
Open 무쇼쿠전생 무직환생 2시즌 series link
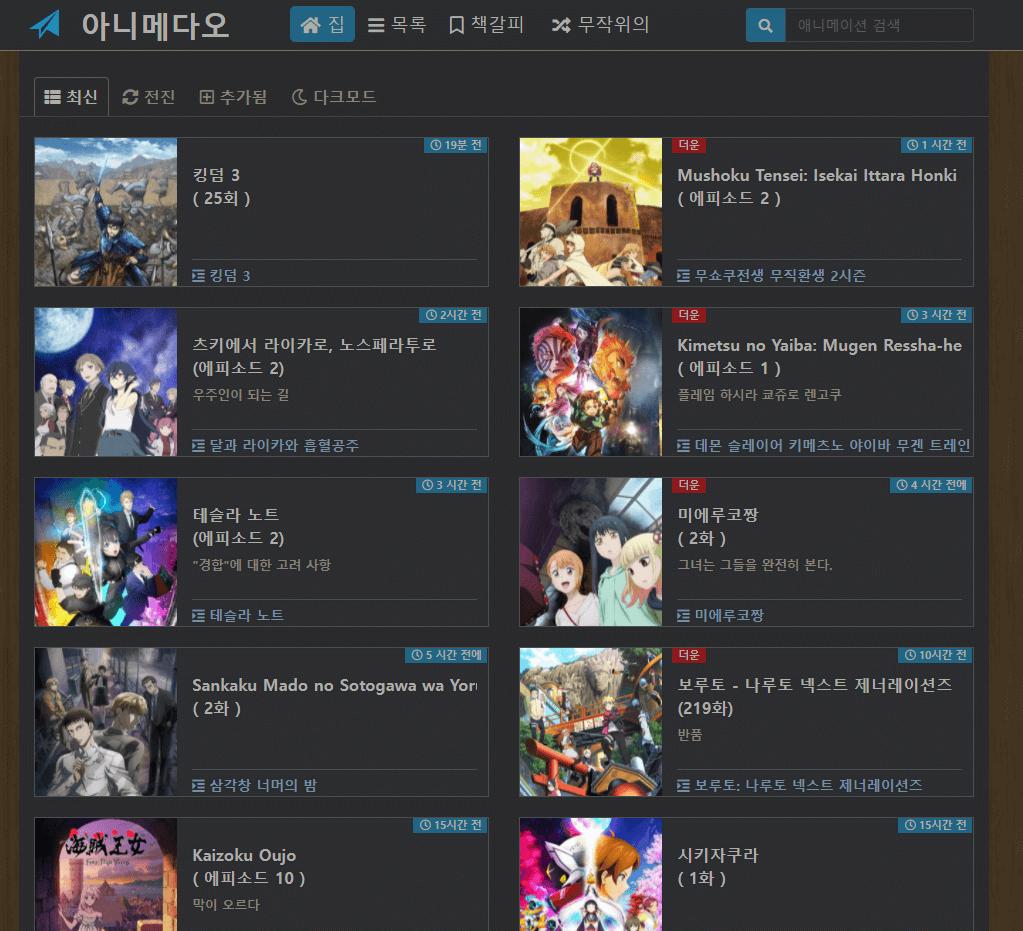coord(780,276)
